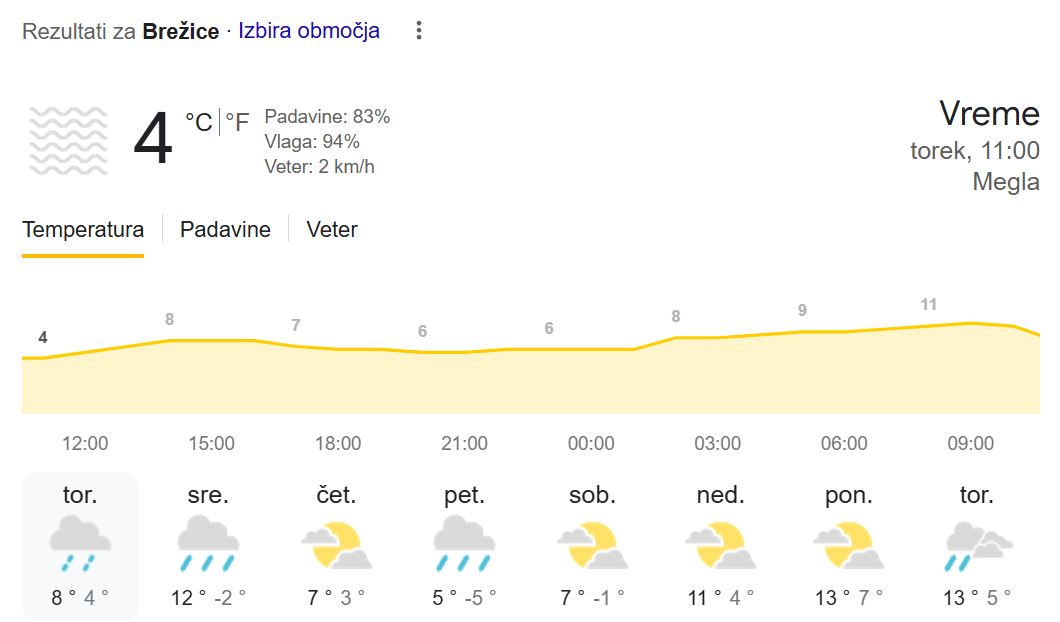
Task: Click the Brežice location label
Action: tap(182, 30)
